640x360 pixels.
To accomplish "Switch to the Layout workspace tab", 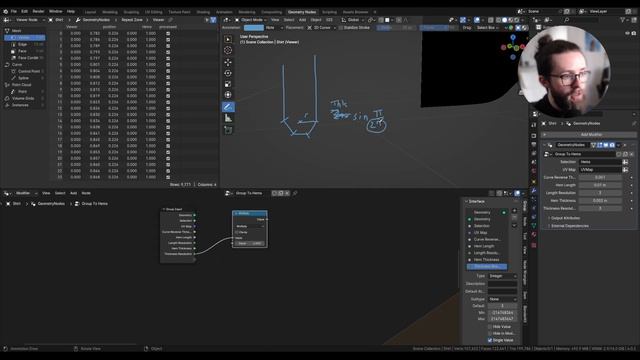I will 90,12.
